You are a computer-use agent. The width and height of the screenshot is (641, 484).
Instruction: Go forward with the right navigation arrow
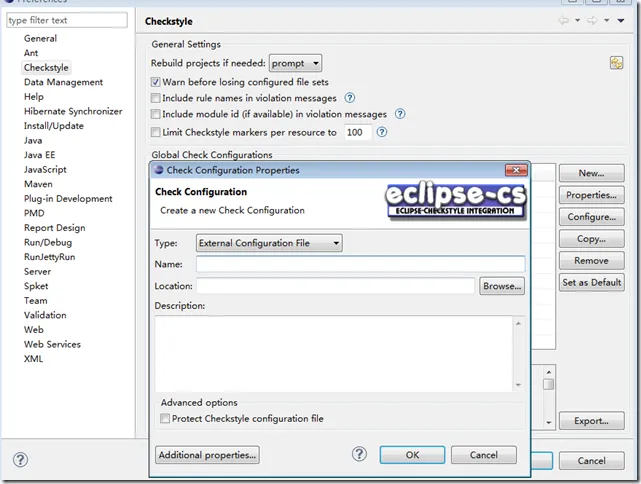click(592, 20)
